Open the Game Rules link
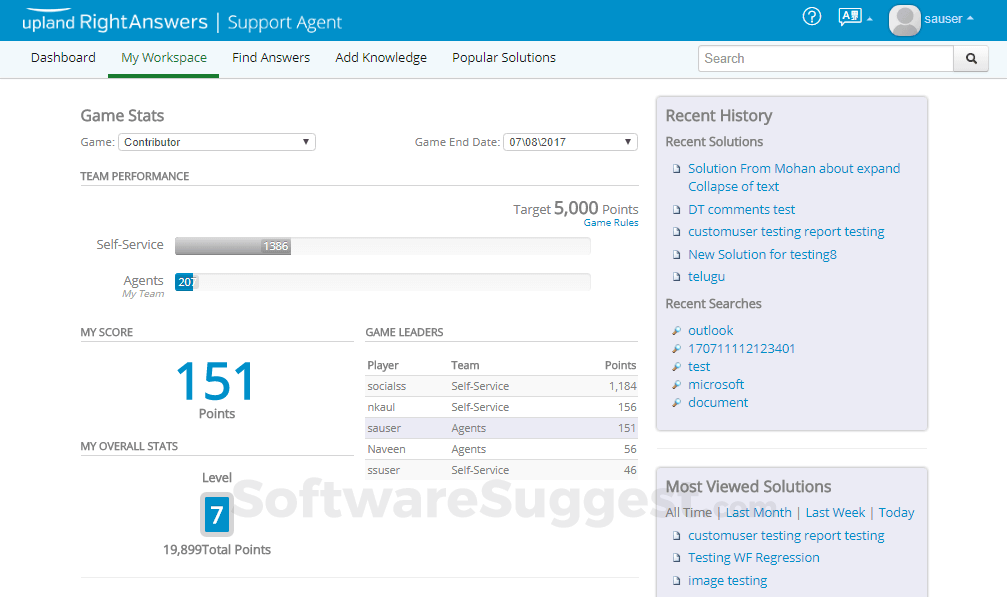 (x=610, y=223)
